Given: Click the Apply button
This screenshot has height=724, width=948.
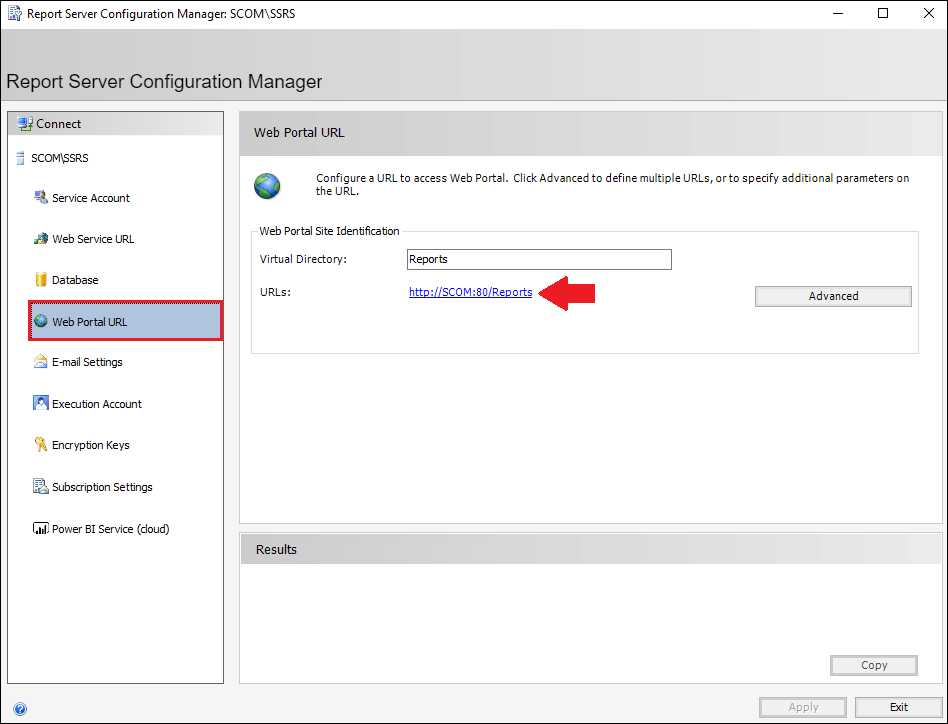Looking at the screenshot, I should pyautogui.click(x=803, y=707).
